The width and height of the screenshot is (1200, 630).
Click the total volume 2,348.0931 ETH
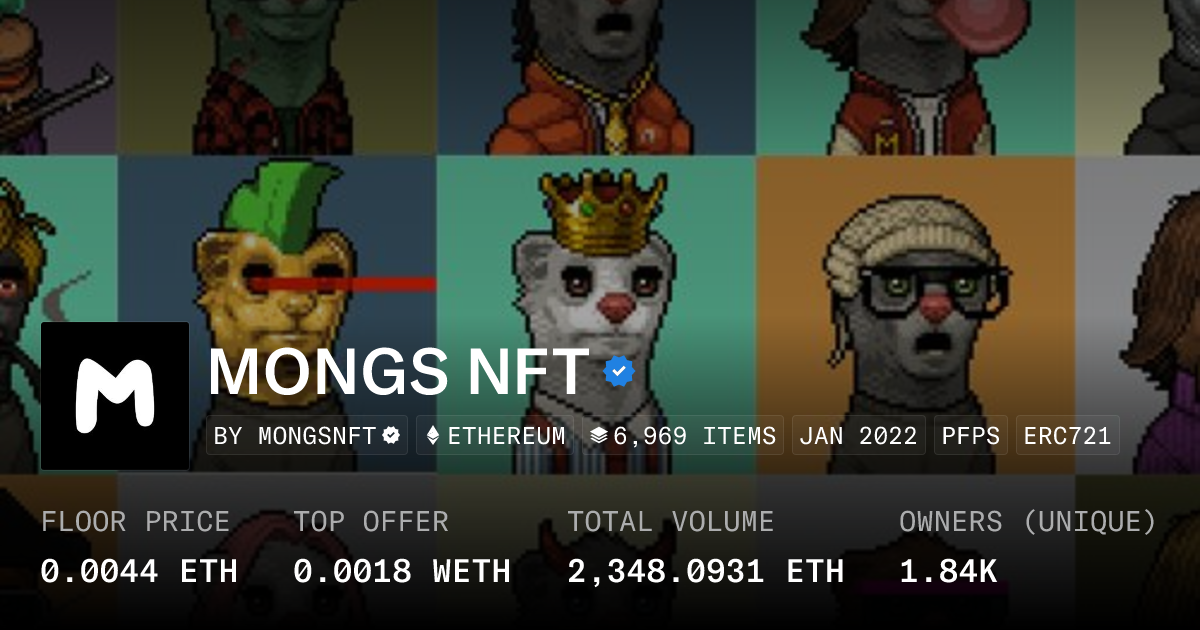pyautogui.click(x=706, y=571)
